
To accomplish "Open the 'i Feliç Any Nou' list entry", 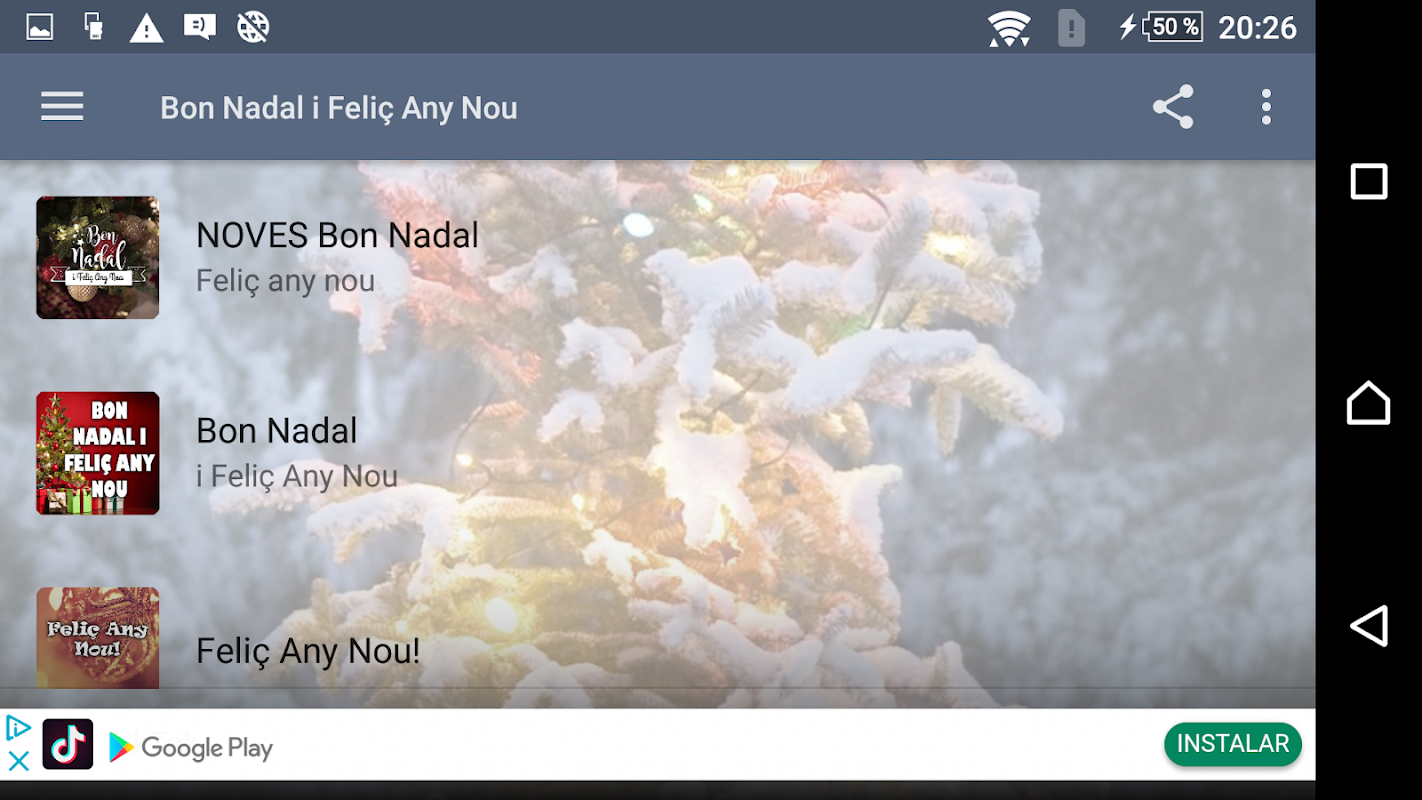I will [x=658, y=453].
